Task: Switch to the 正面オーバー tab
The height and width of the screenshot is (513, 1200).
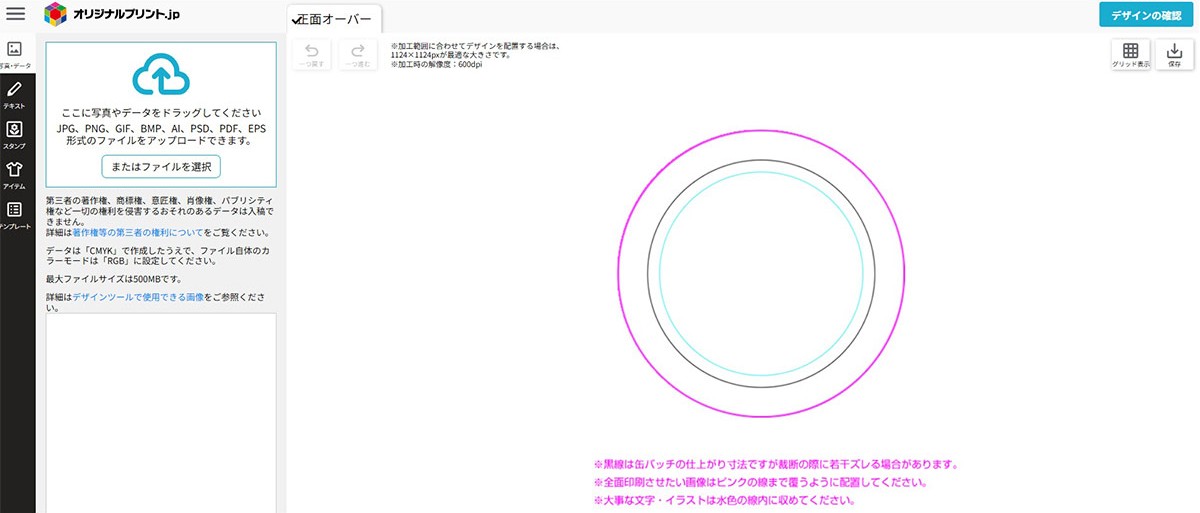Action: click(334, 19)
